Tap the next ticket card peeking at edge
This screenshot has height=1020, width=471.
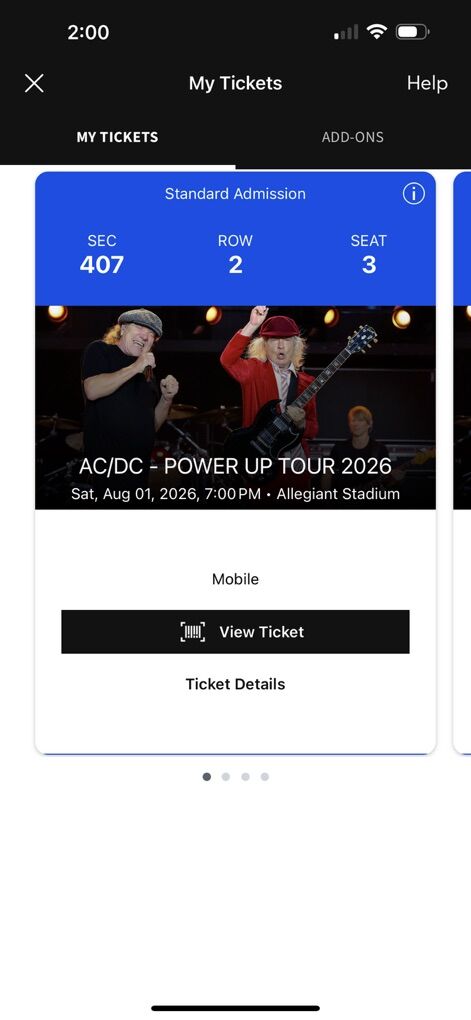(x=462, y=463)
